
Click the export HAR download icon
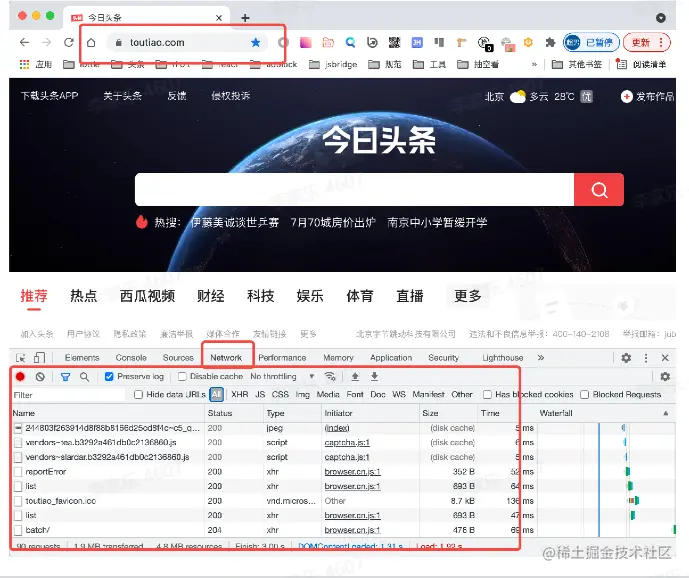(374, 377)
